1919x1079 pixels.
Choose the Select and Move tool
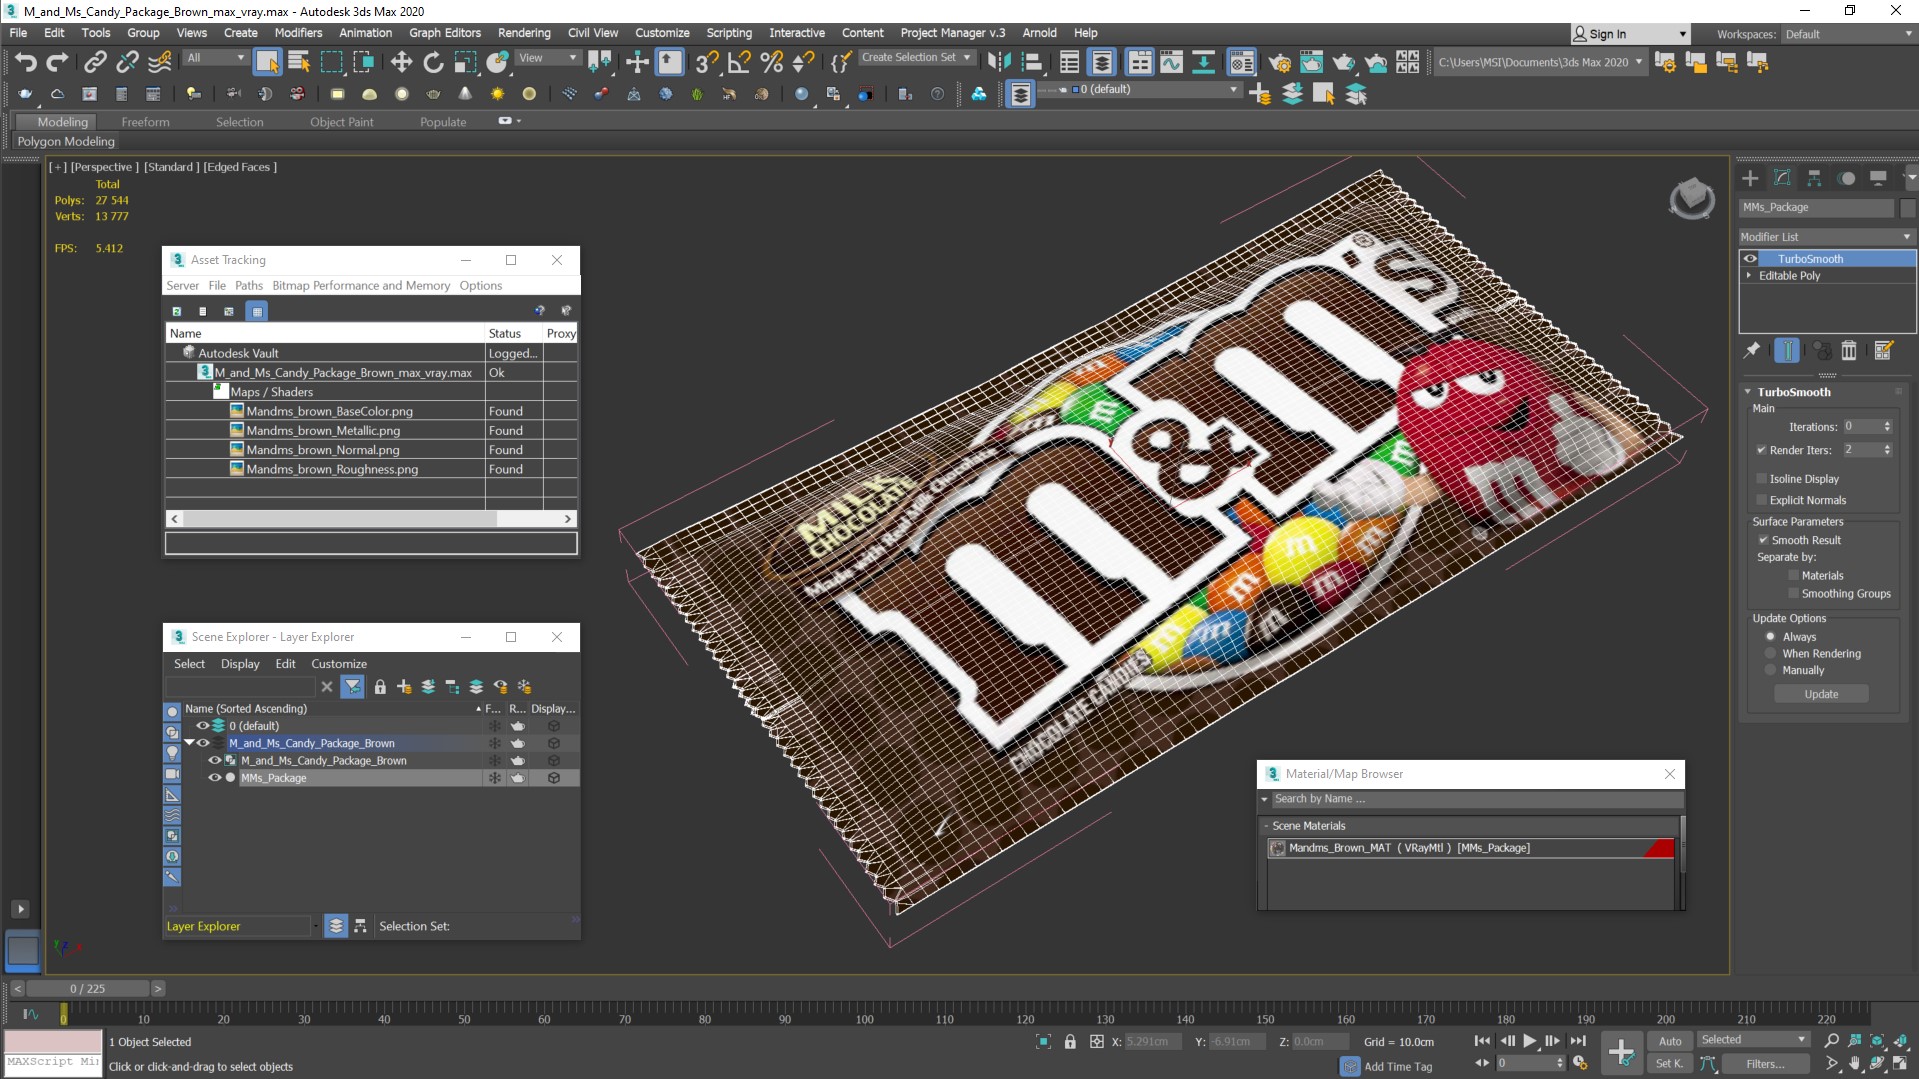[401, 63]
